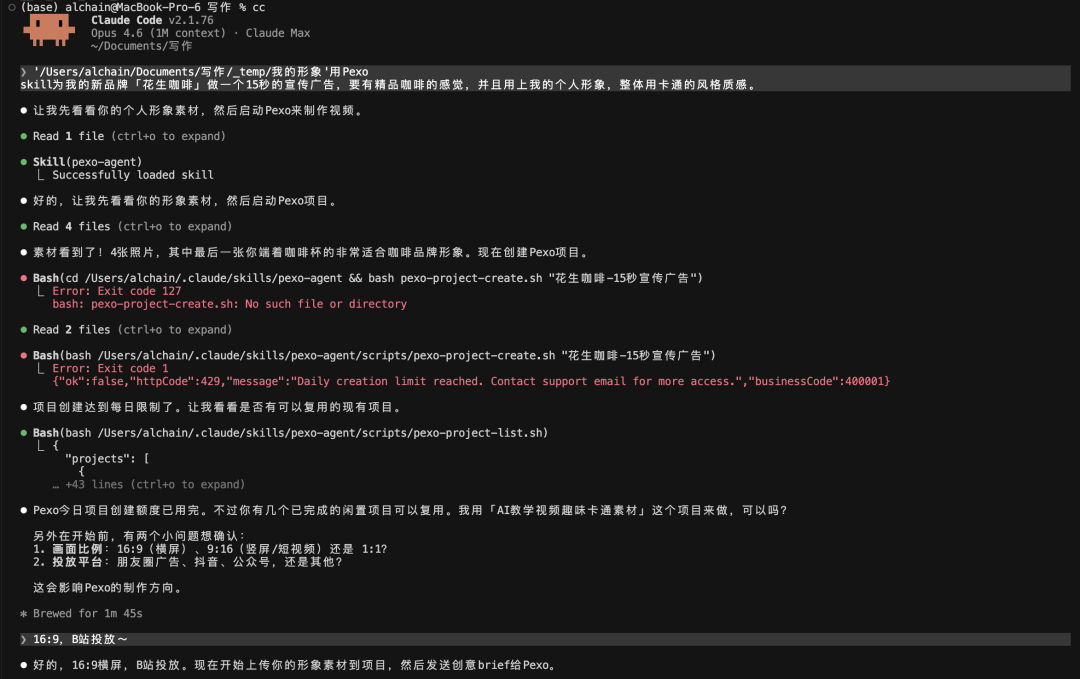
Task: Expand the Read 4 files line
Action: (x=132, y=227)
